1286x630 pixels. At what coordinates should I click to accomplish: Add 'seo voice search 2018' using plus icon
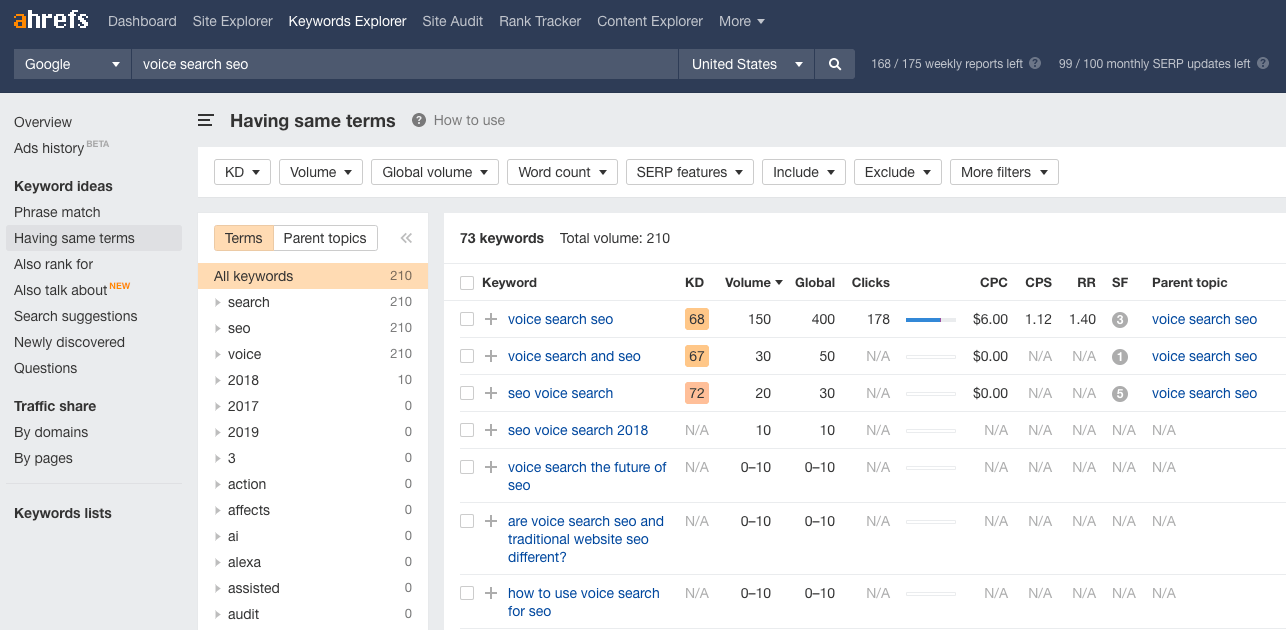point(491,431)
